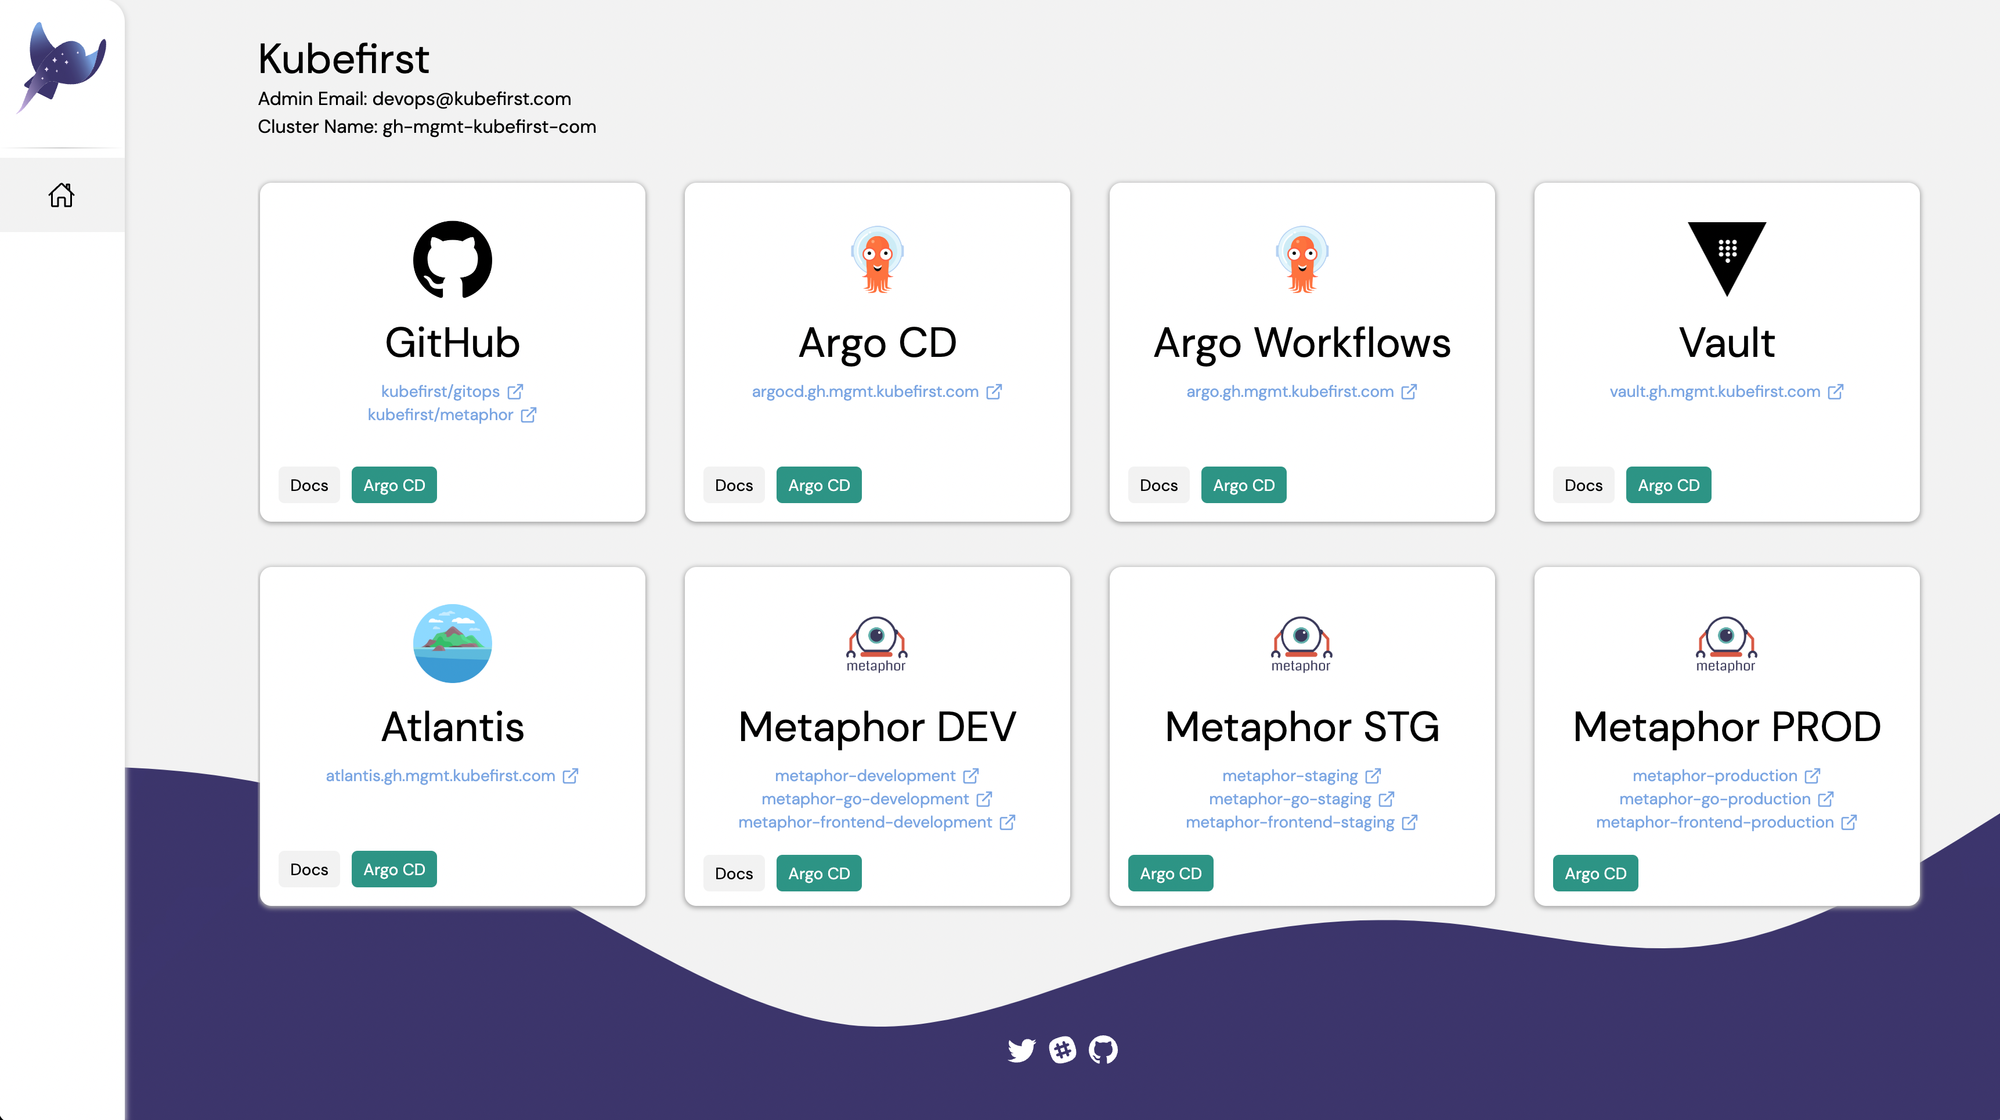Screen dimensions: 2000x1120
Task: Click the Kubefirst page heading
Action: (343, 59)
